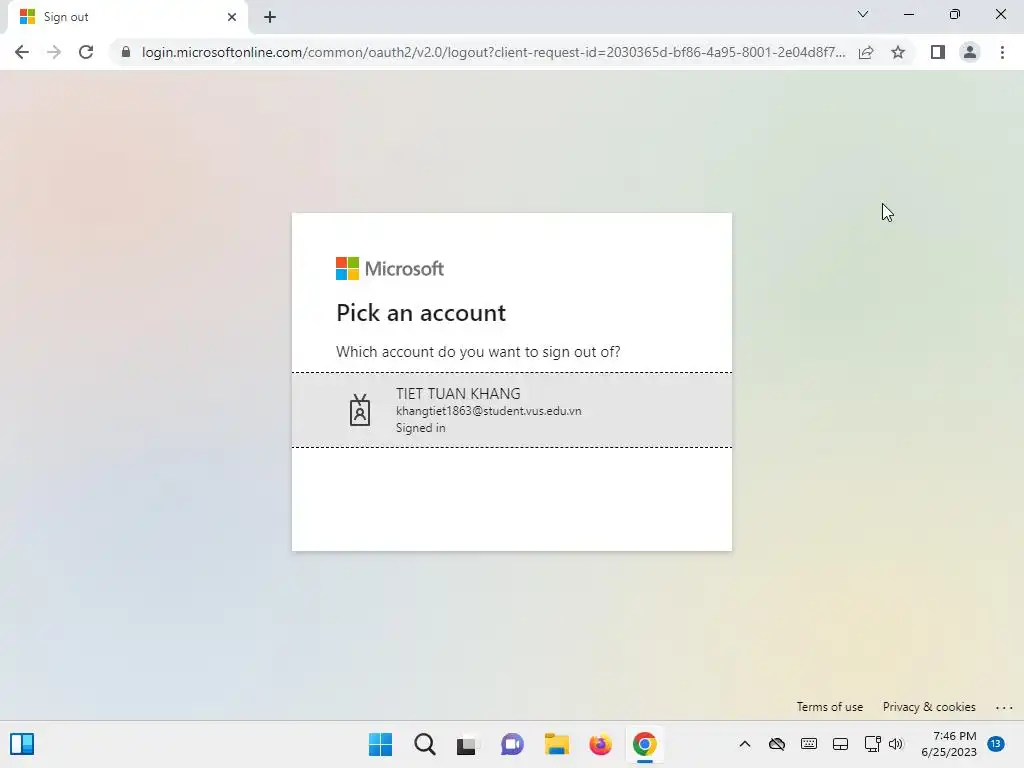Minimize the Chrome window

pos(908,14)
